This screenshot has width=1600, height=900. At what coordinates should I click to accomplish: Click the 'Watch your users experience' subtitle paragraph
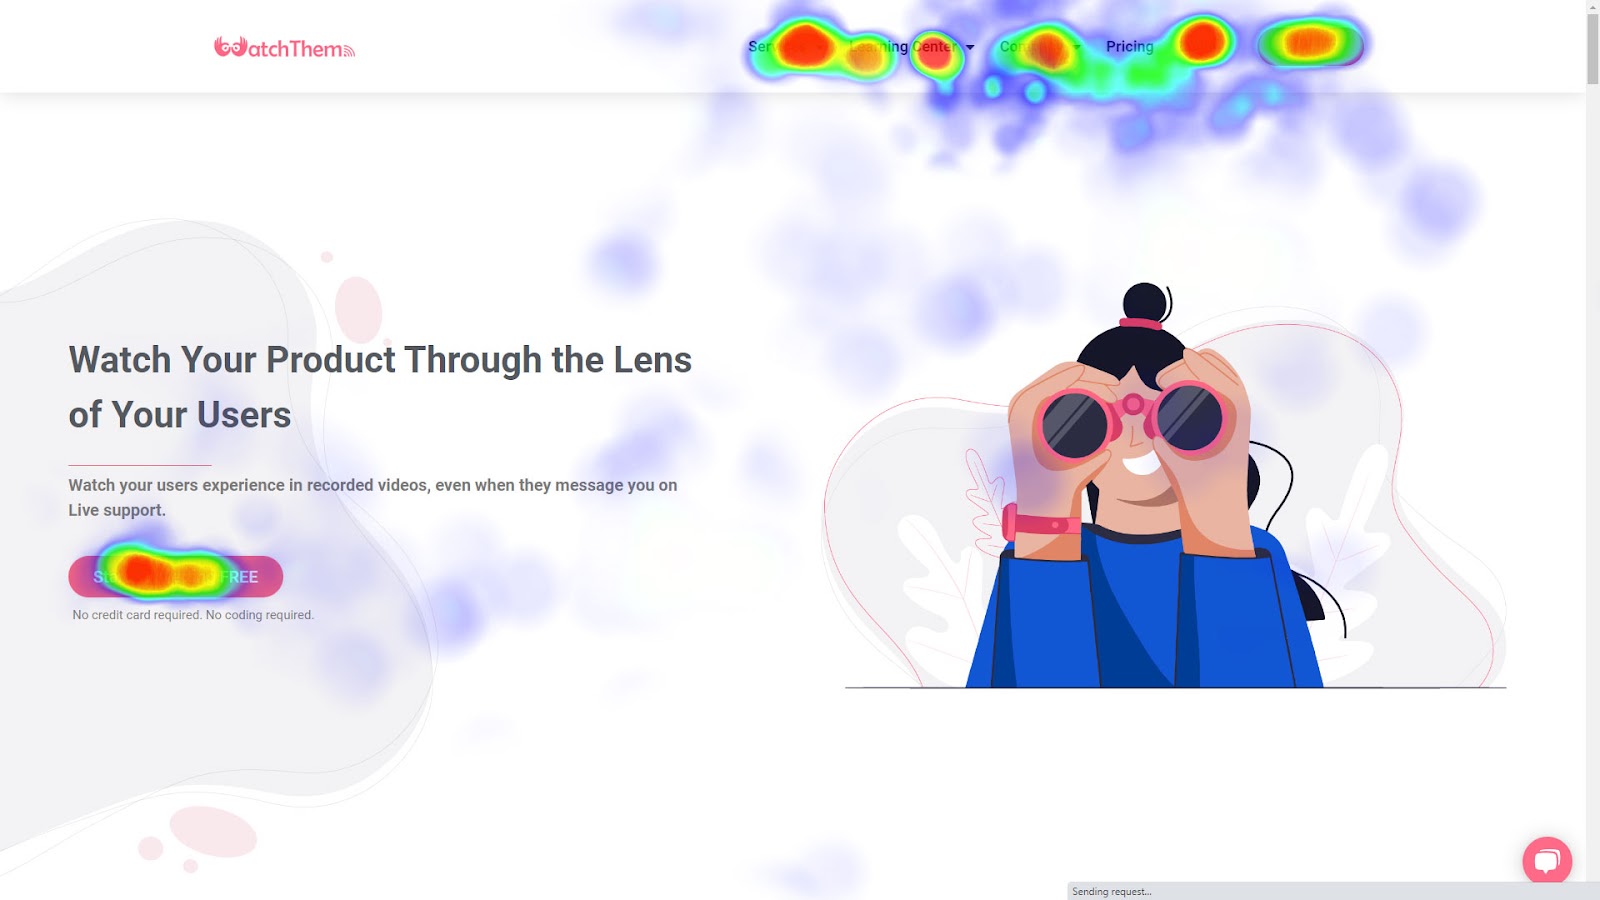pyautogui.click(x=373, y=497)
